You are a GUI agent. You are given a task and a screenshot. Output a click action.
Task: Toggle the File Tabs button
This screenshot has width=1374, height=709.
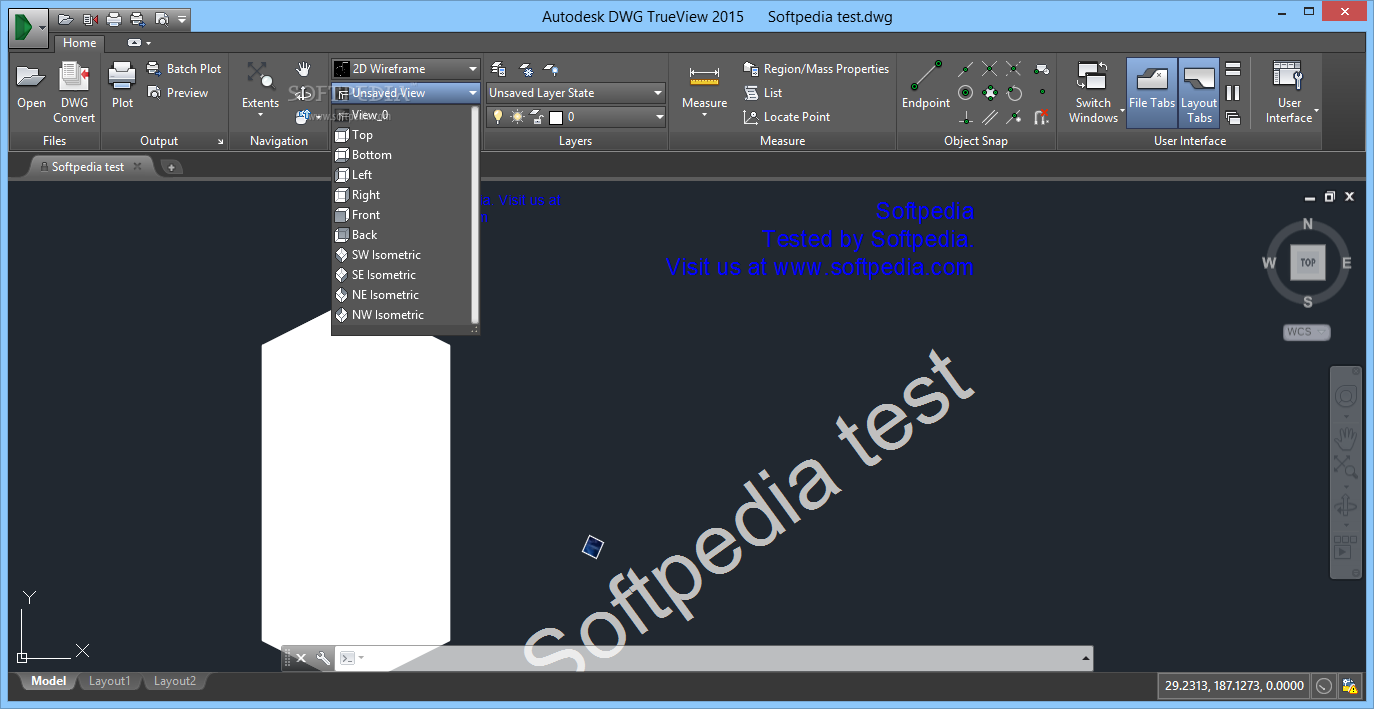click(x=1151, y=91)
